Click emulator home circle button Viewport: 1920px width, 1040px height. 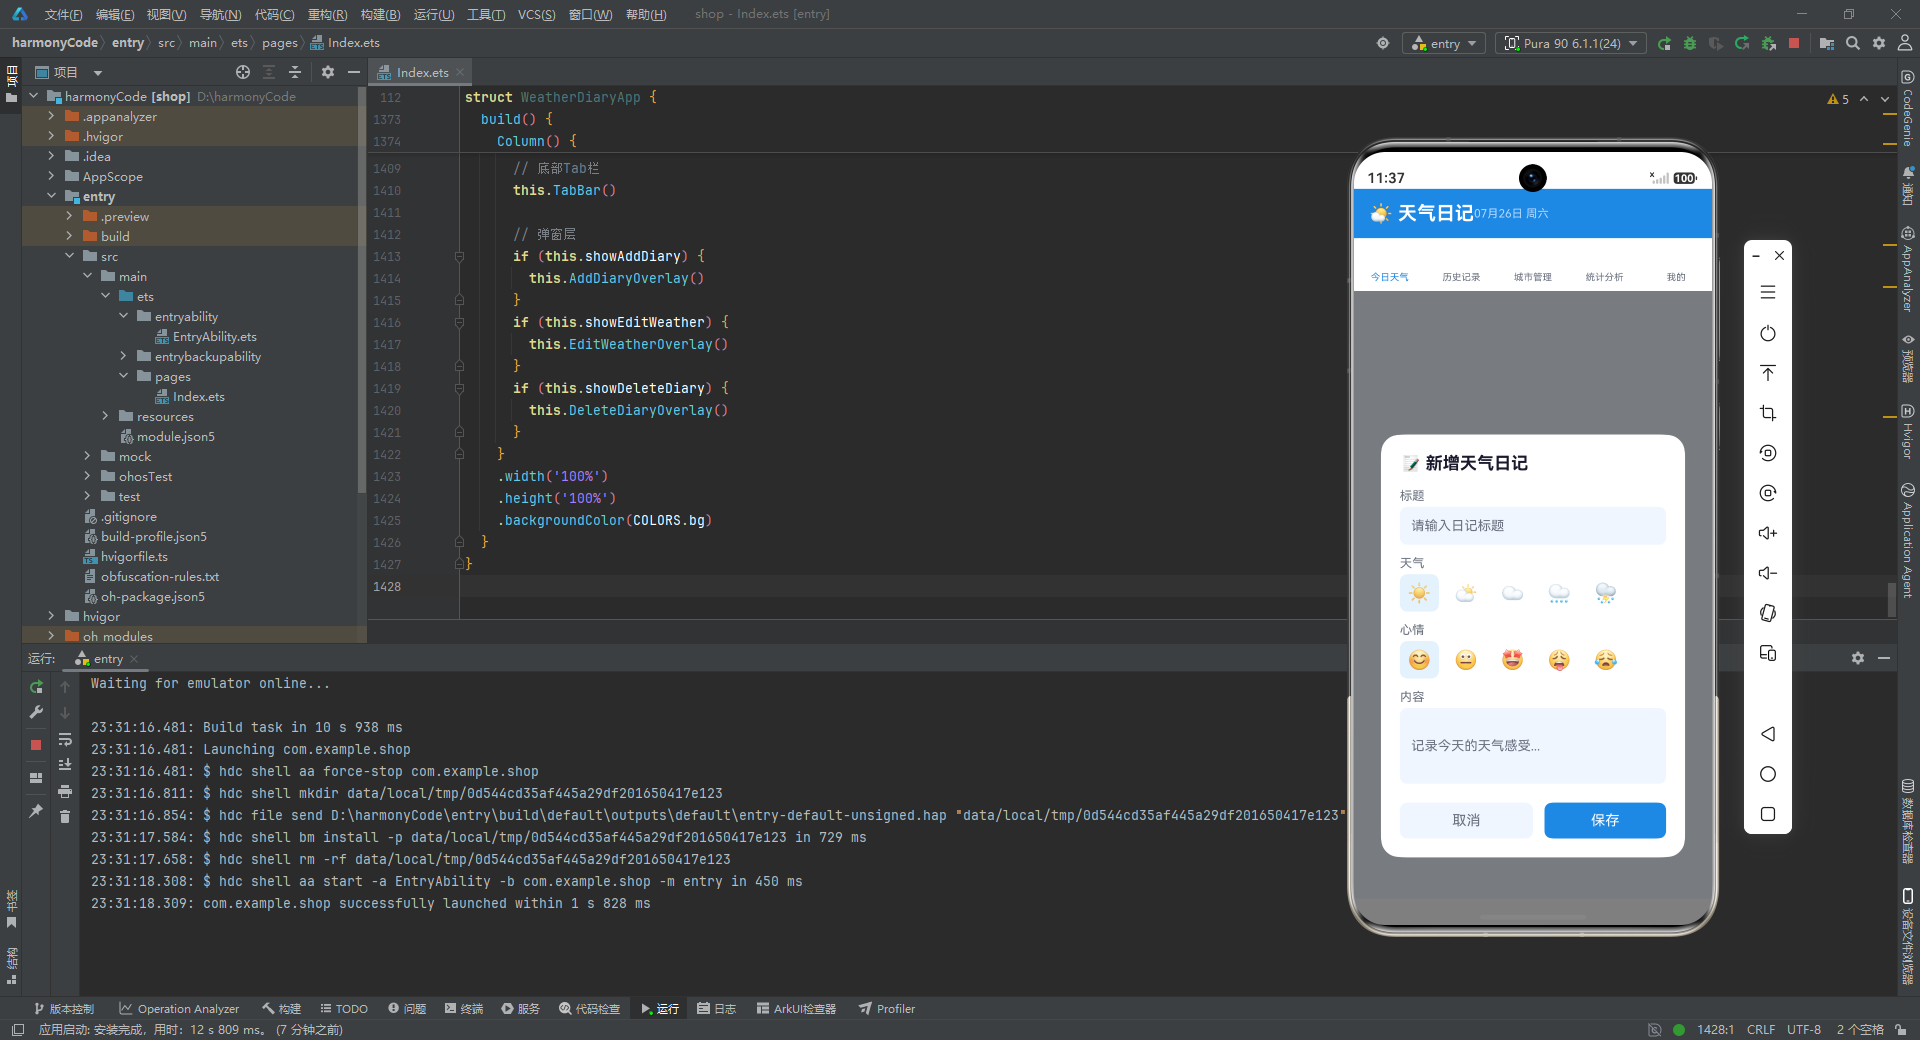(1768, 774)
